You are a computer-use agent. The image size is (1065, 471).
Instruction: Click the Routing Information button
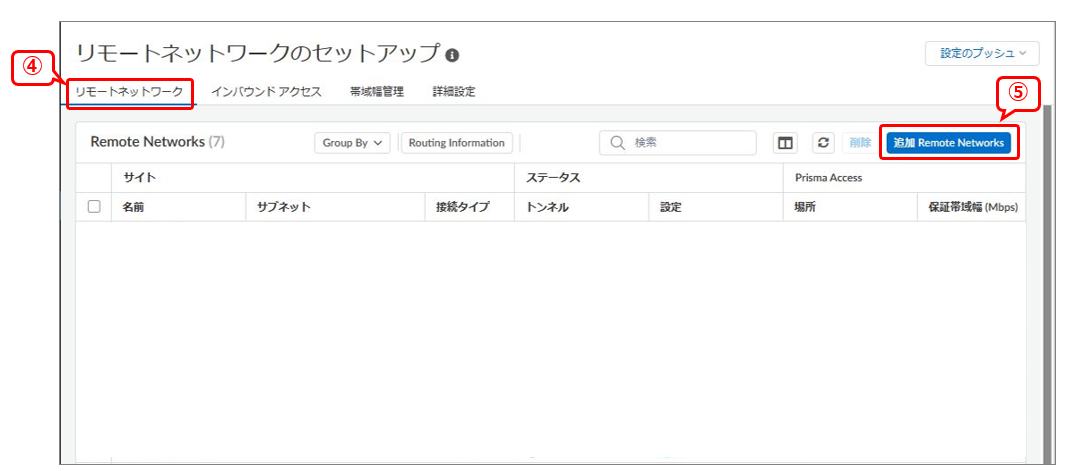(456, 143)
